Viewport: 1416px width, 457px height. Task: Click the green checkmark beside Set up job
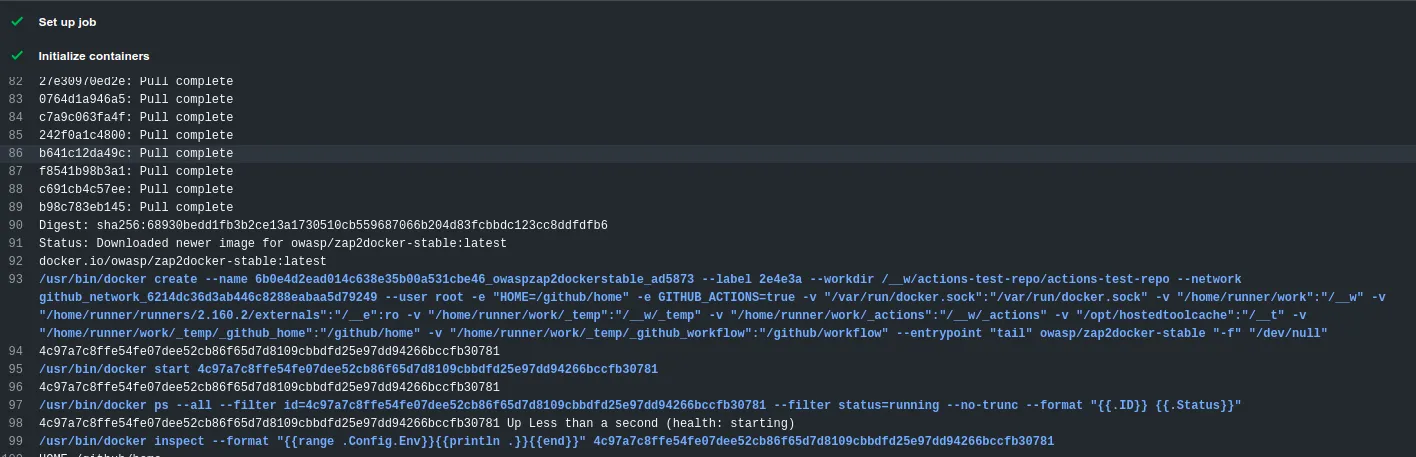(17, 21)
